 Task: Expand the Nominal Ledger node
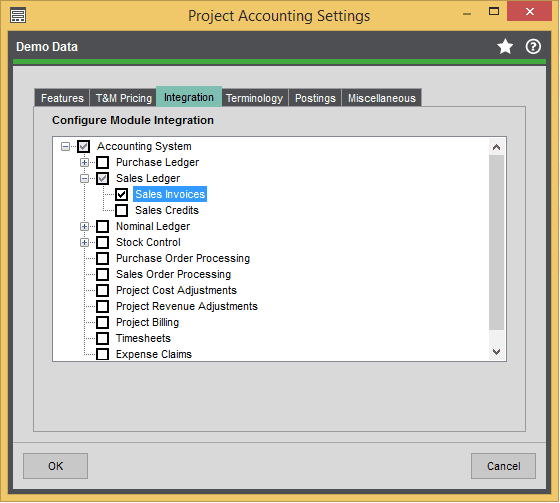coord(84,226)
